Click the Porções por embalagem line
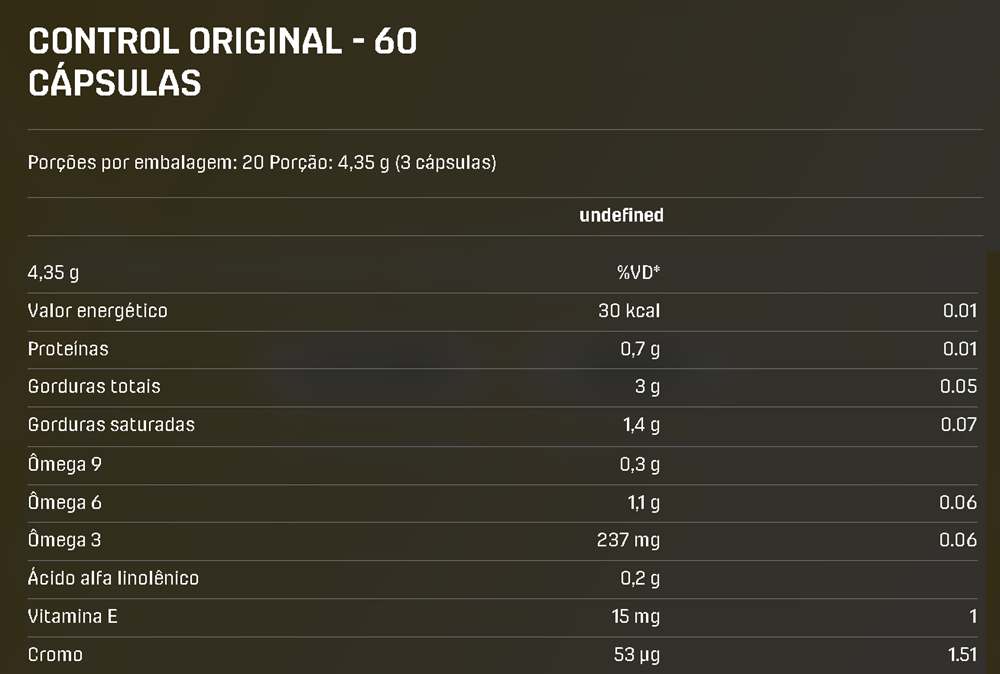 (x=262, y=163)
